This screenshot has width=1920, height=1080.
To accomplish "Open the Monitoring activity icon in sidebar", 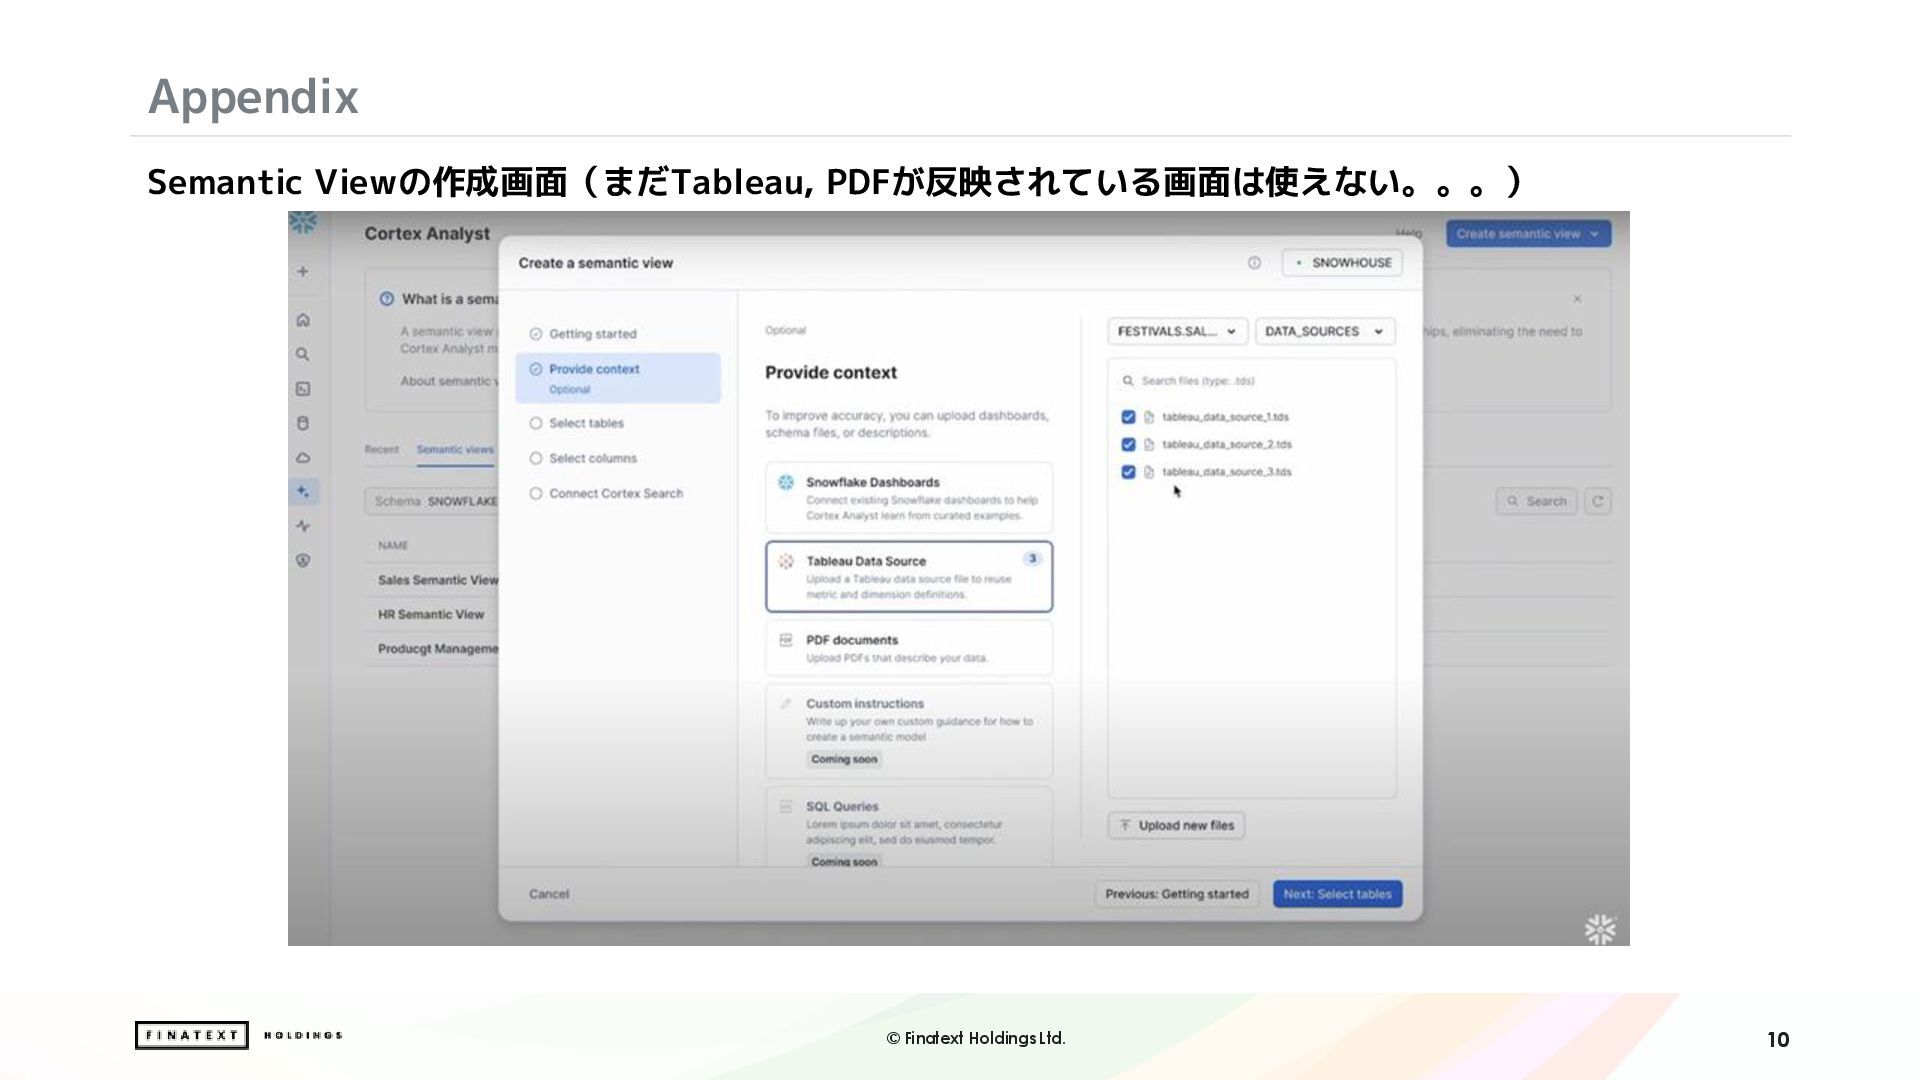I will point(303,526).
